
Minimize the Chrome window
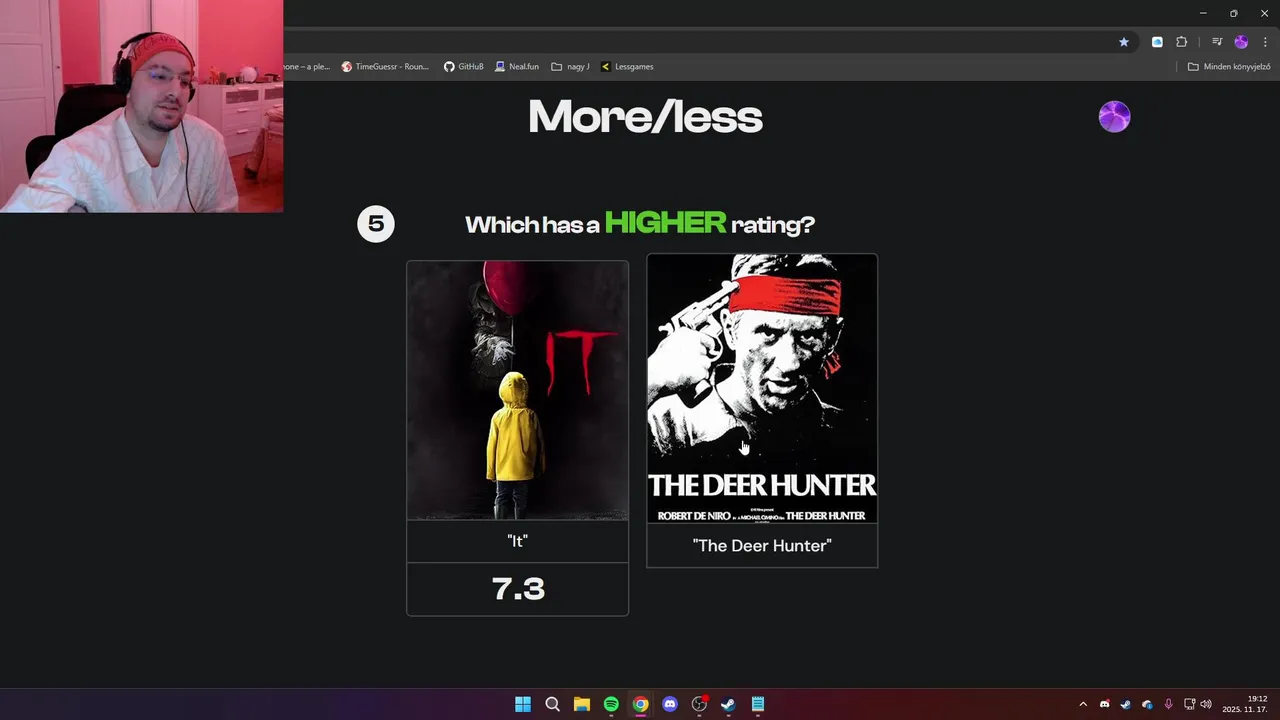click(x=1202, y=13)
